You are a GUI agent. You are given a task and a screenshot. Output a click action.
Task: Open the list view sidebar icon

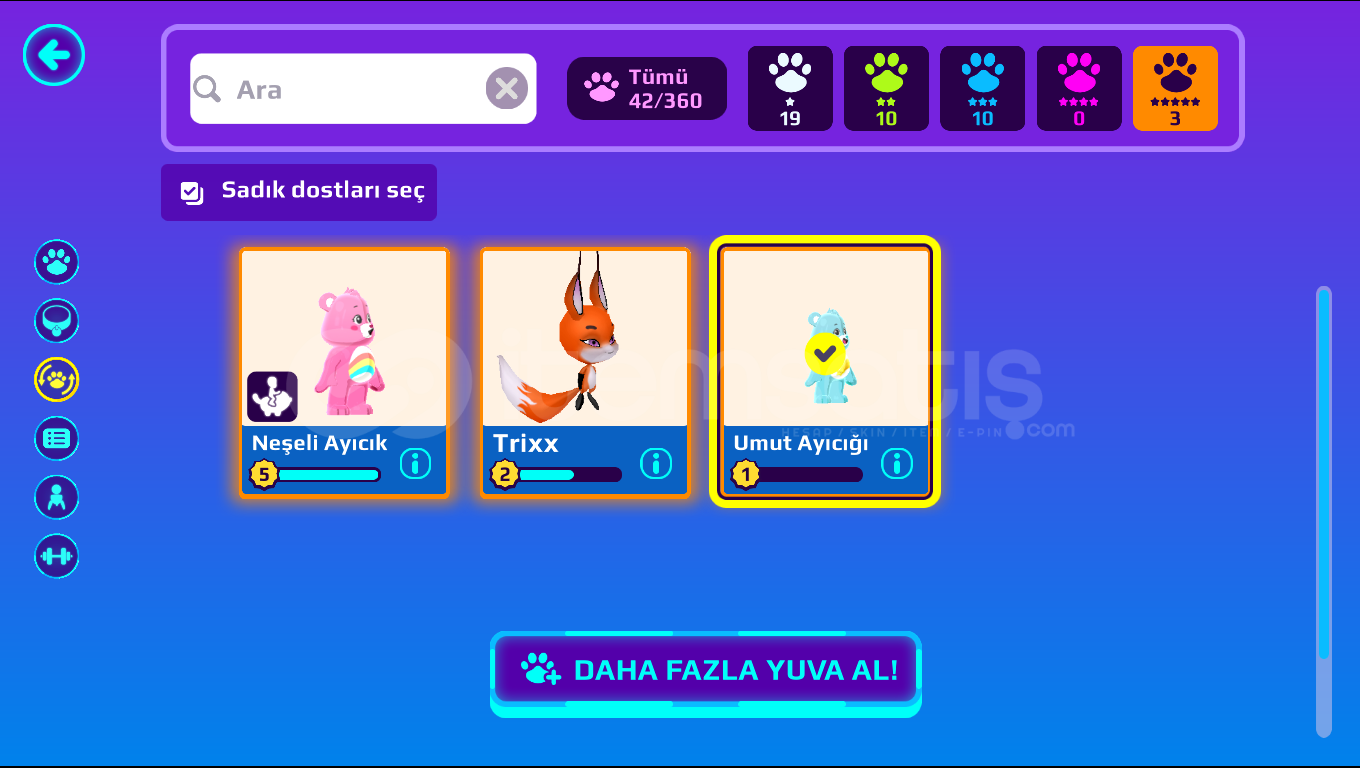click(57, 438)
